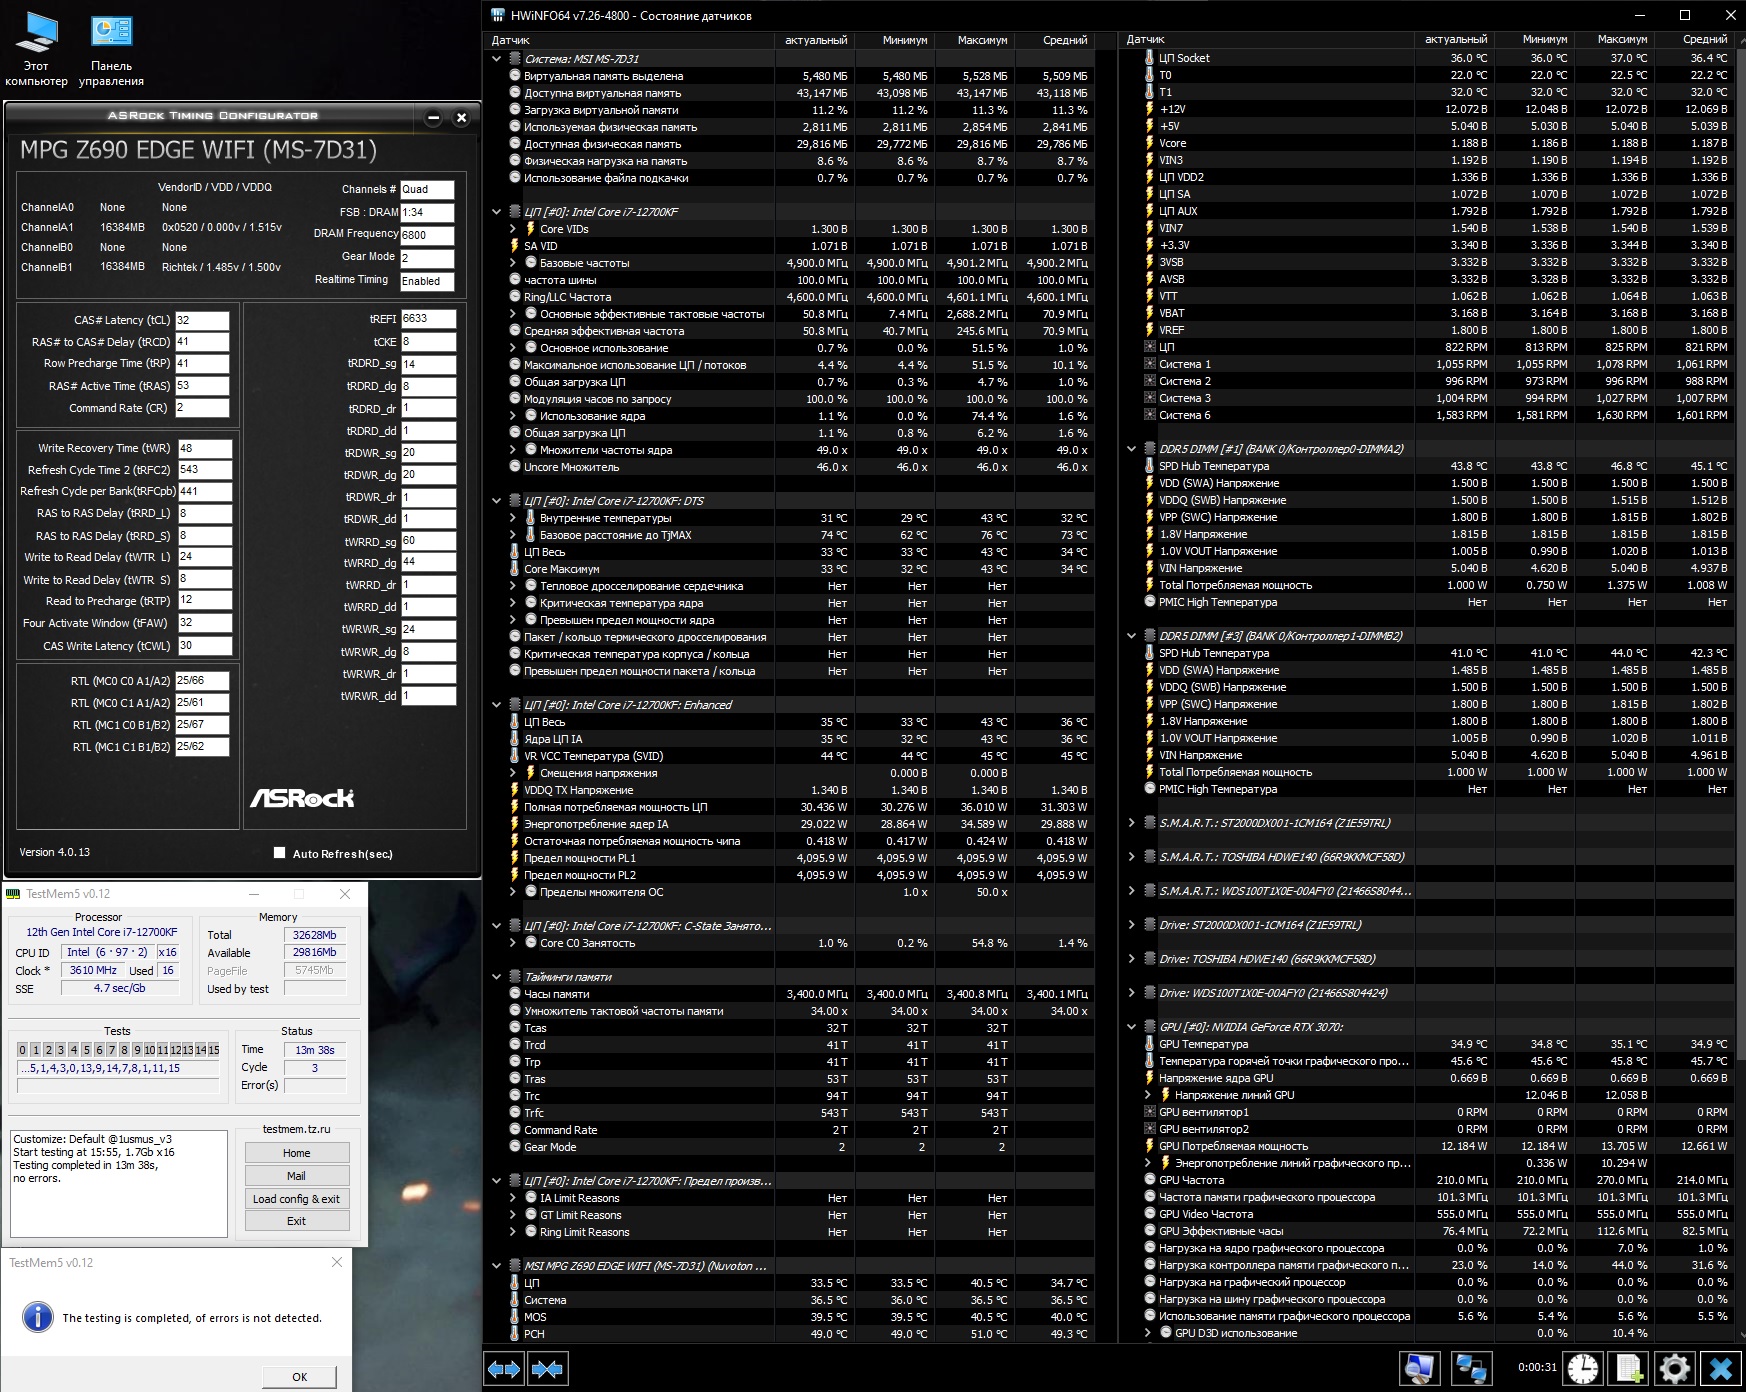Click the expand columns arrows icon in HWiNFO
The width and height of the screenshot is (1746, 1392).
[504, 1368]
